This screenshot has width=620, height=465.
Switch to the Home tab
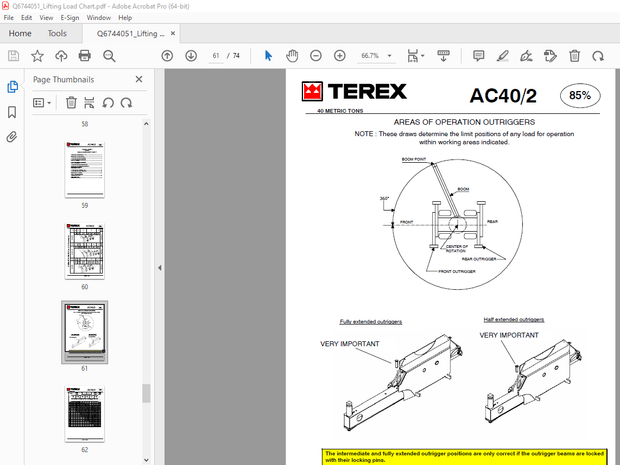pos(20,34)
